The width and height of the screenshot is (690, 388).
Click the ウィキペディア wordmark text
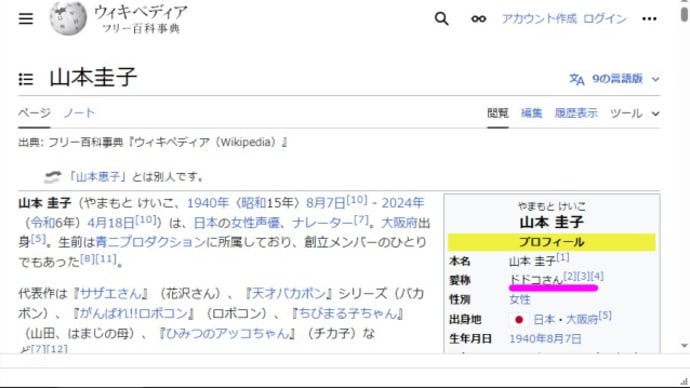pos(141,12)
